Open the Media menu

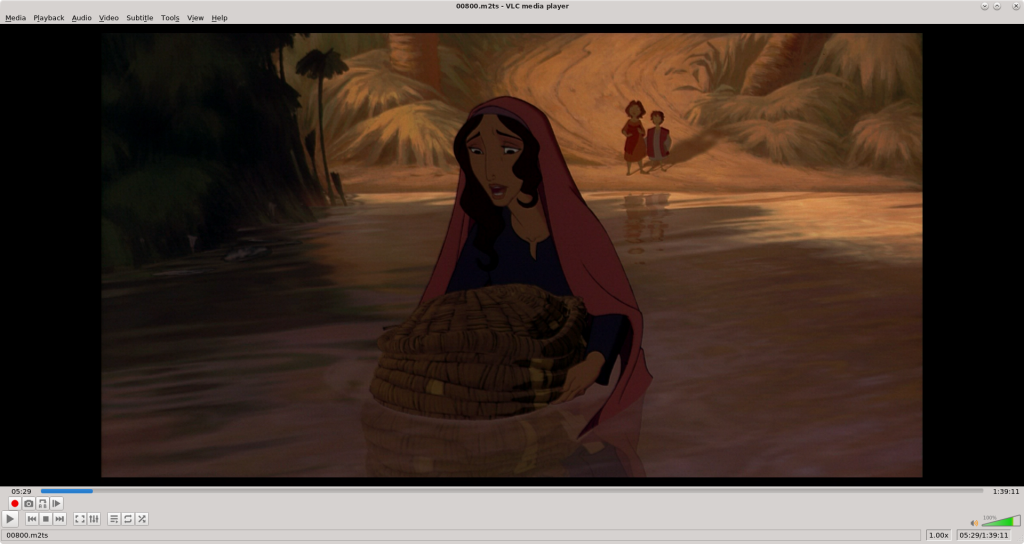(x=16, y=18)
